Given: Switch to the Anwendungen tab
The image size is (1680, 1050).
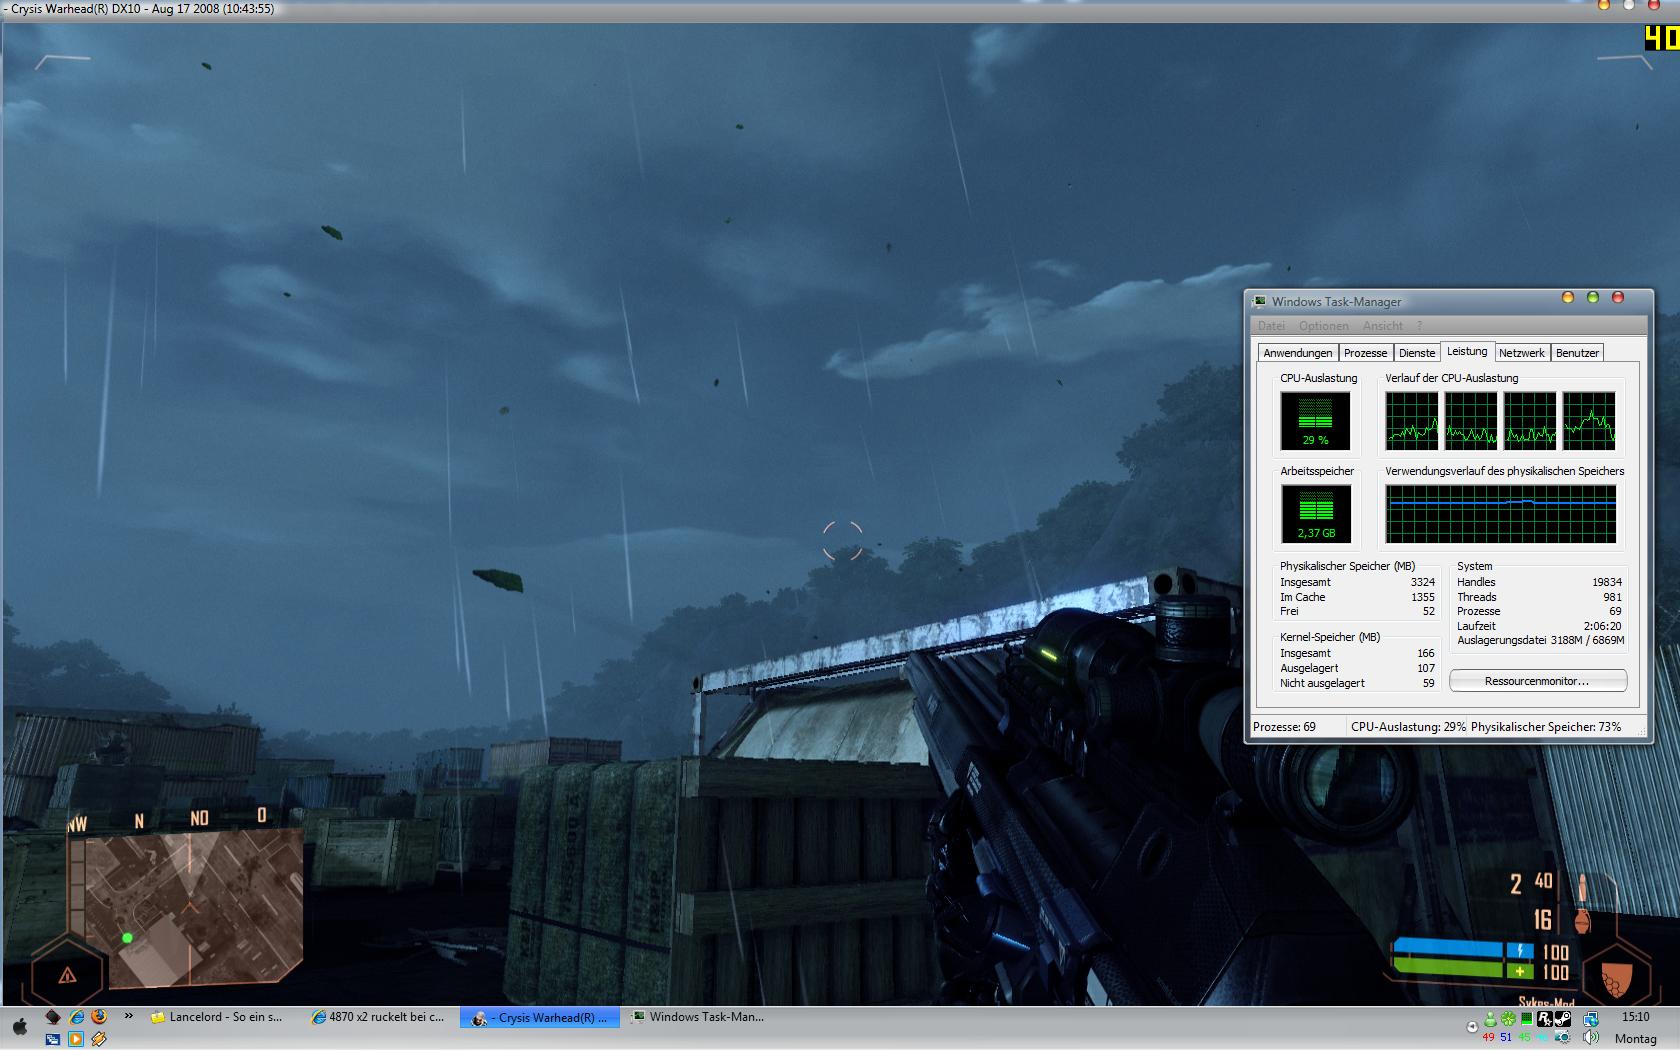Looking at the screenshot, I should (1298, 353).
